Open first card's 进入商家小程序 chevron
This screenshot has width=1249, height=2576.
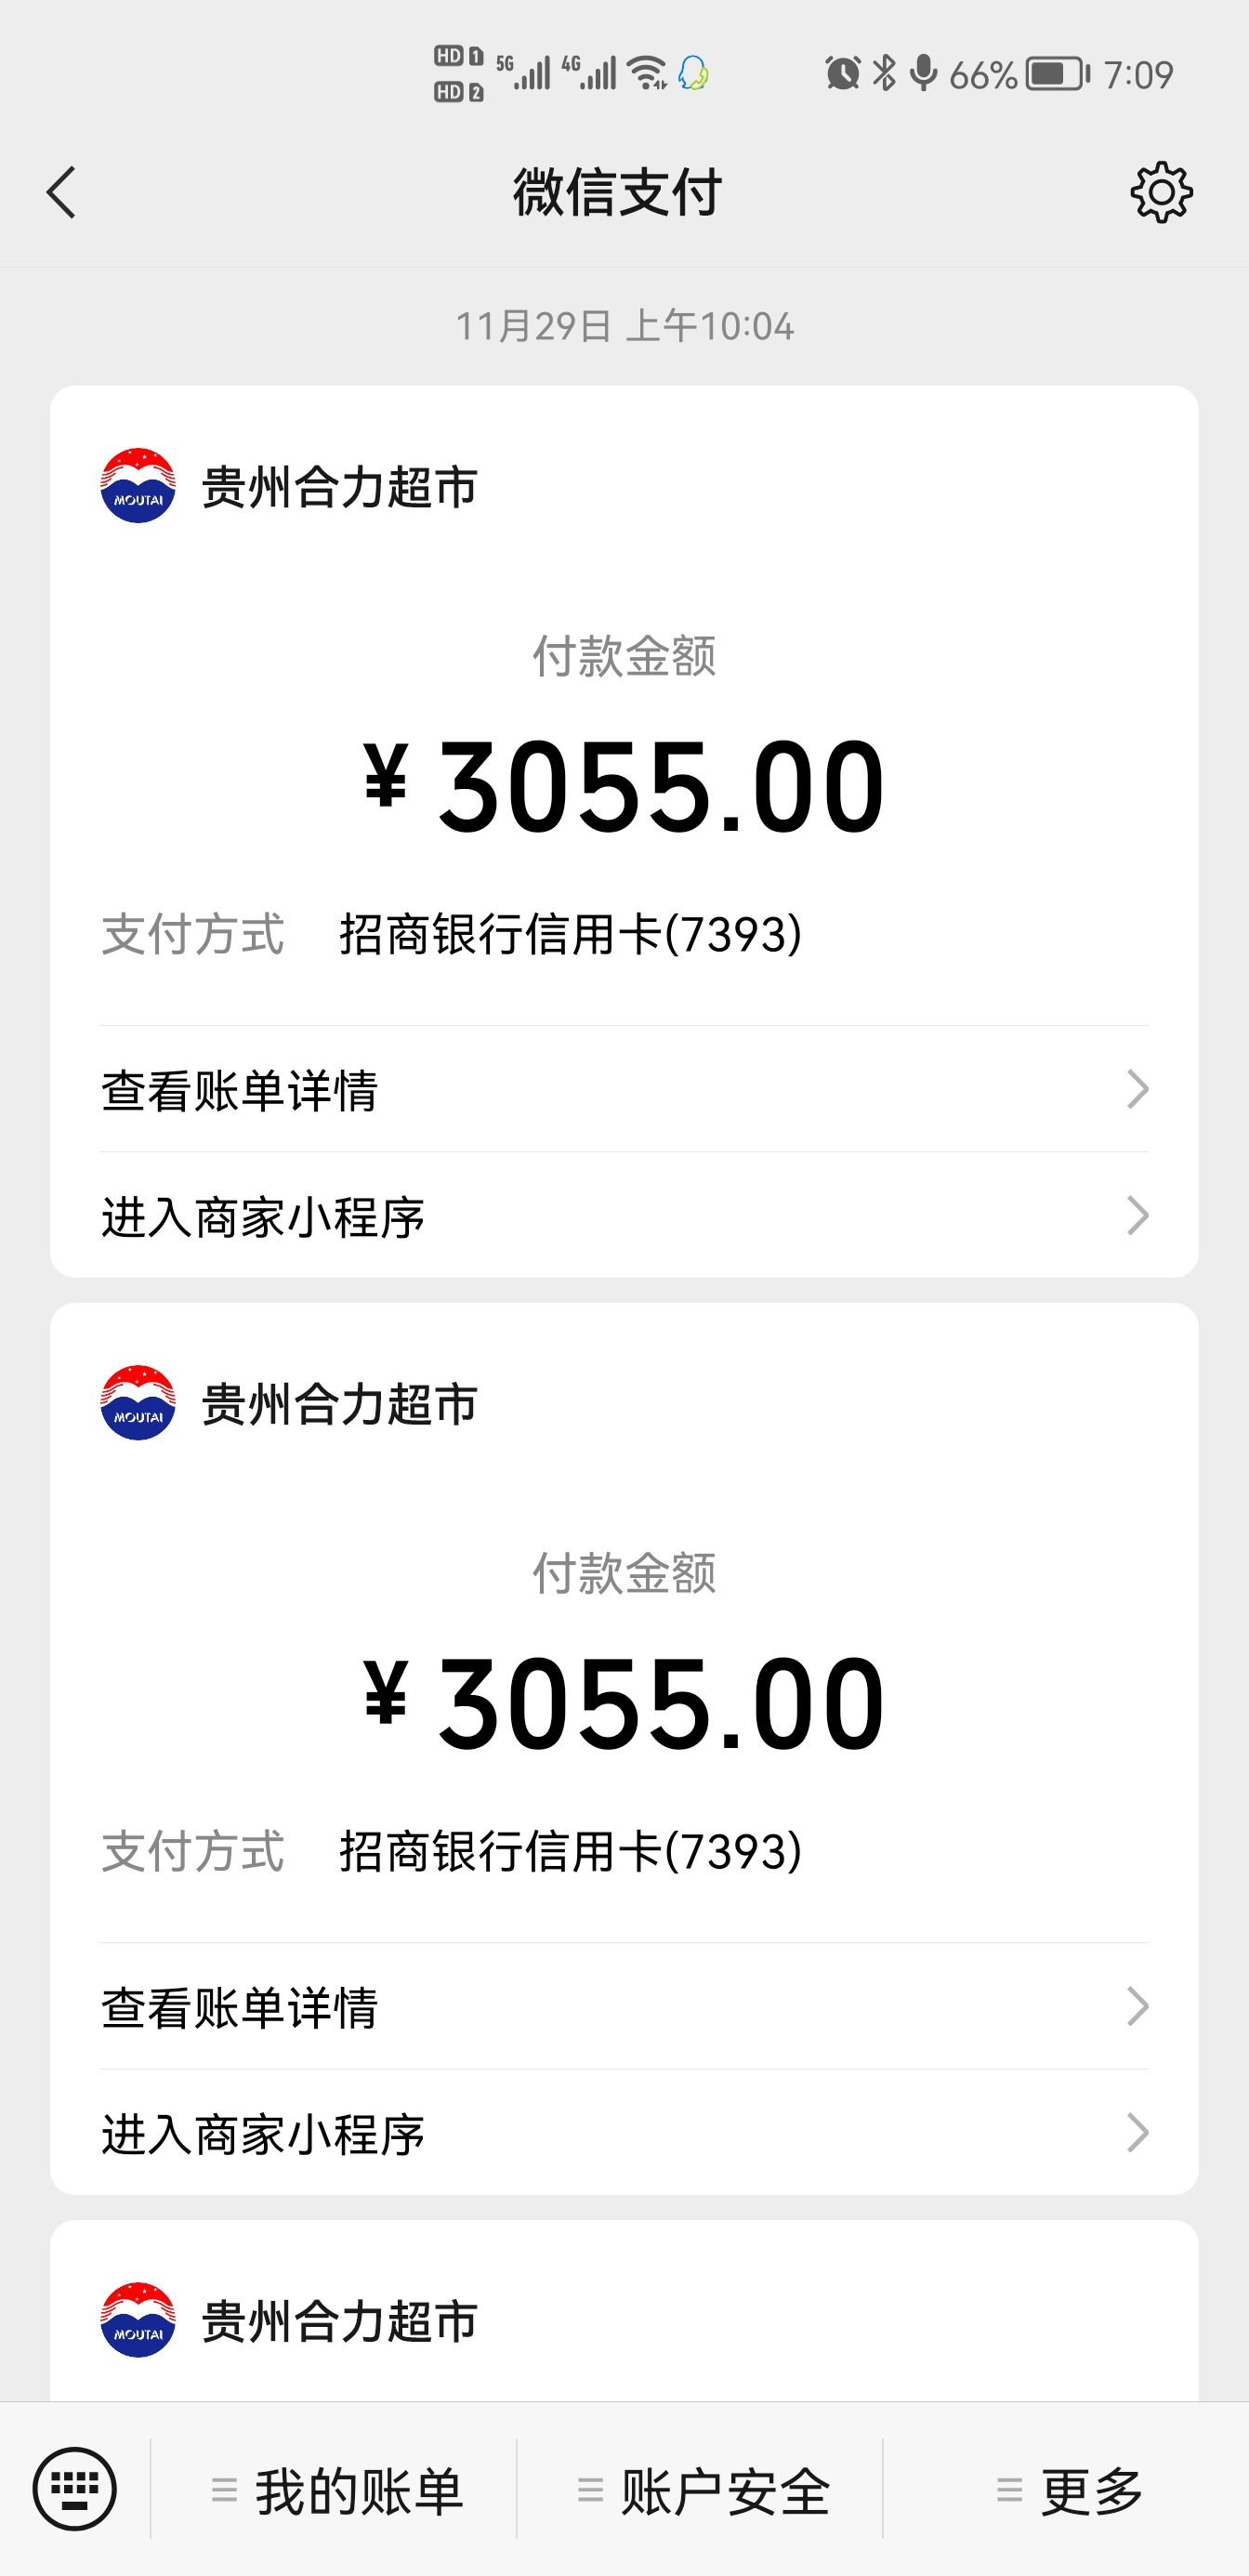[1137, 1216]
